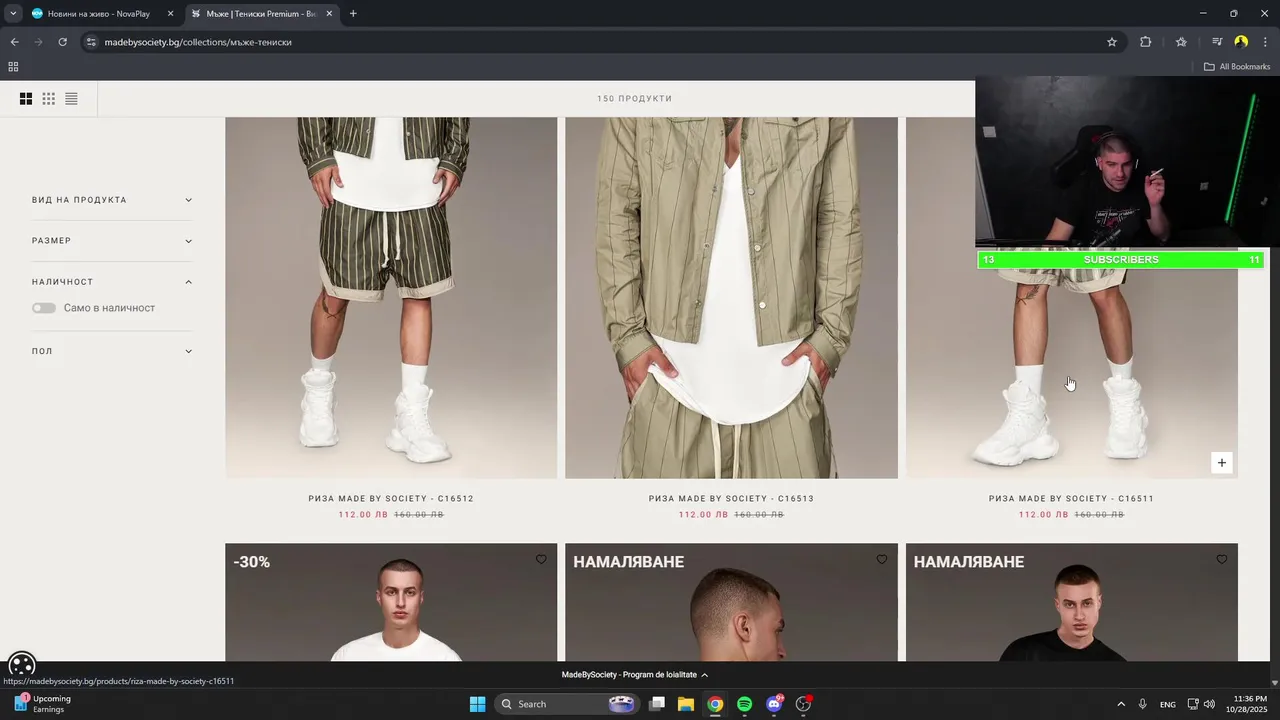Image resolution: width=1280 pixels, height=720 pixels.
Task: Add the -30% product to wishlist
Action: tap(541, 560)
